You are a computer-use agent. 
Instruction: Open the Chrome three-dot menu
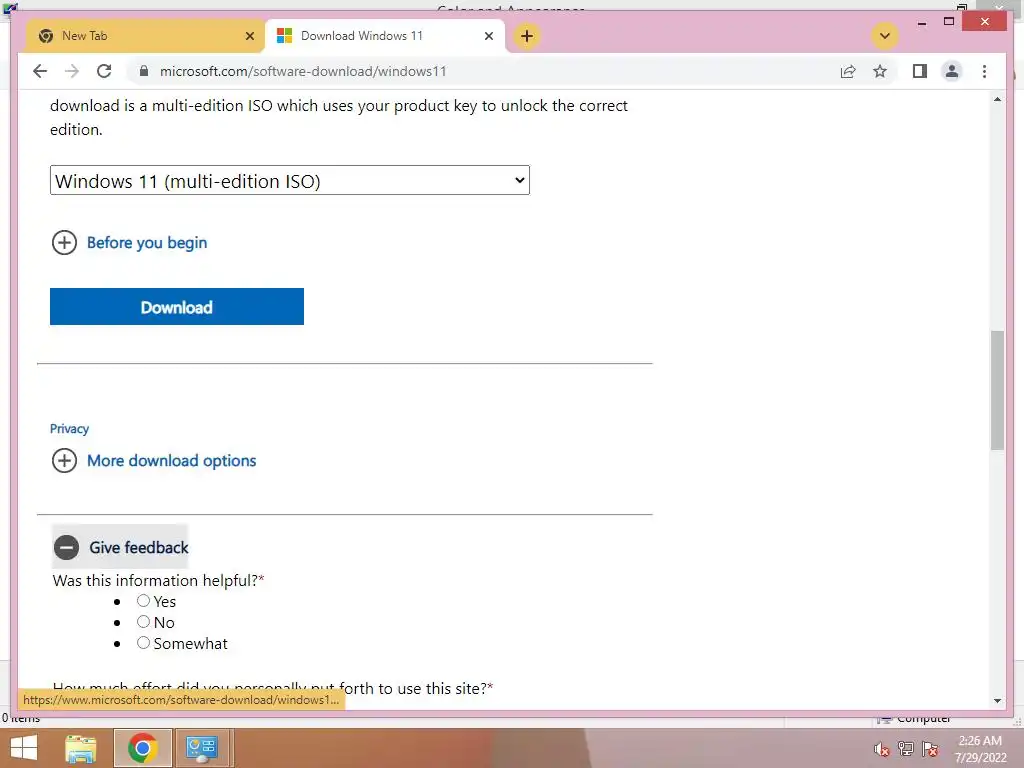[984, 71]
